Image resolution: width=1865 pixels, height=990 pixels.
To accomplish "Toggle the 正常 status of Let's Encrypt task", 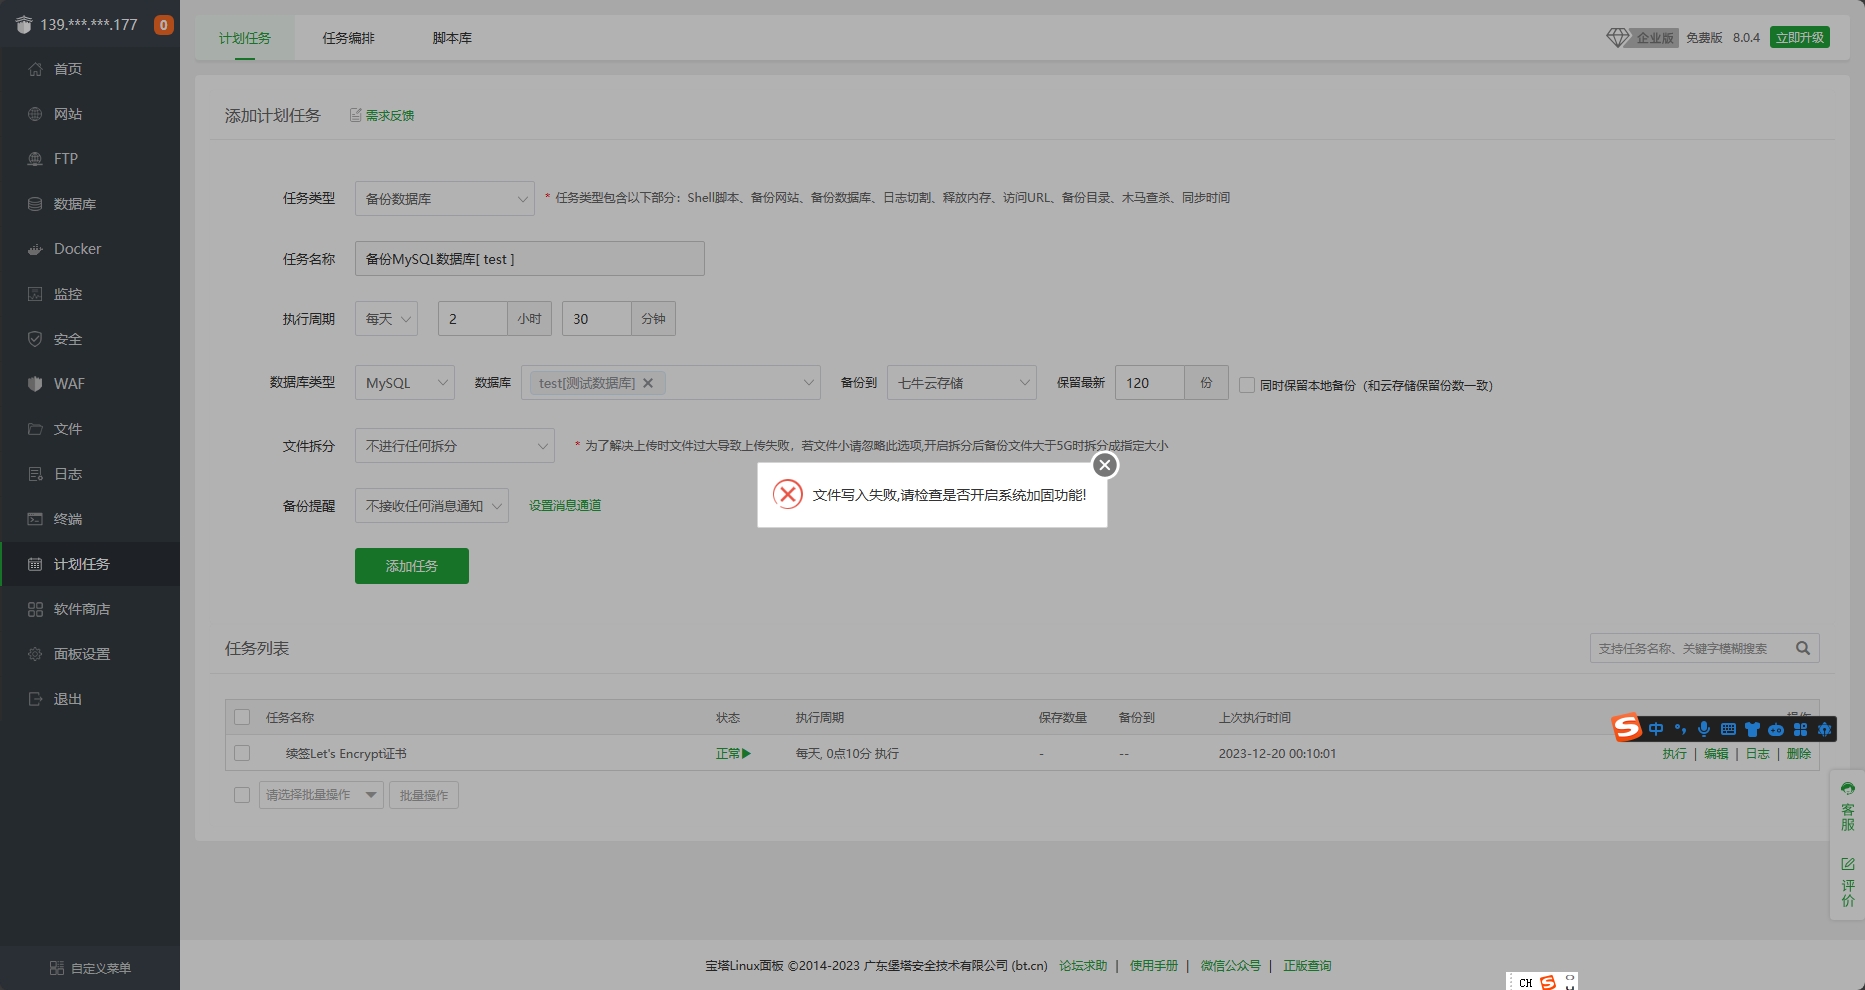I will 733,754.
